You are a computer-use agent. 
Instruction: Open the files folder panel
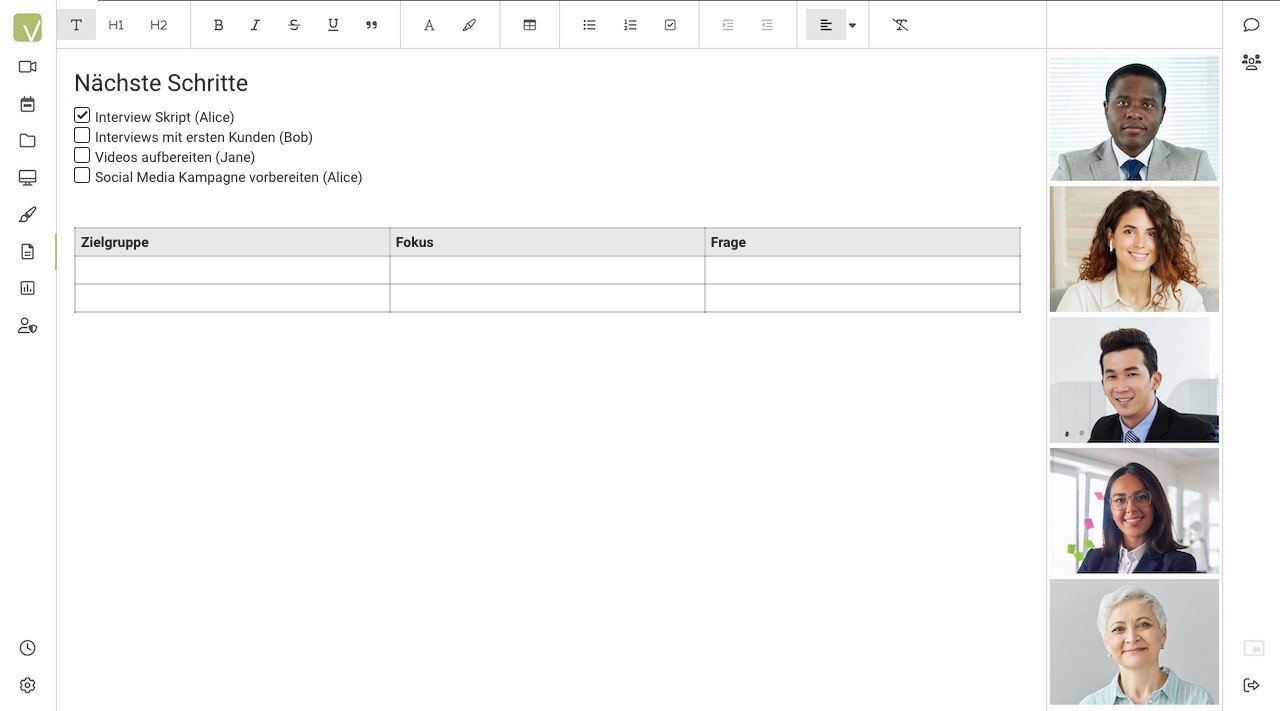pos(27,140)
